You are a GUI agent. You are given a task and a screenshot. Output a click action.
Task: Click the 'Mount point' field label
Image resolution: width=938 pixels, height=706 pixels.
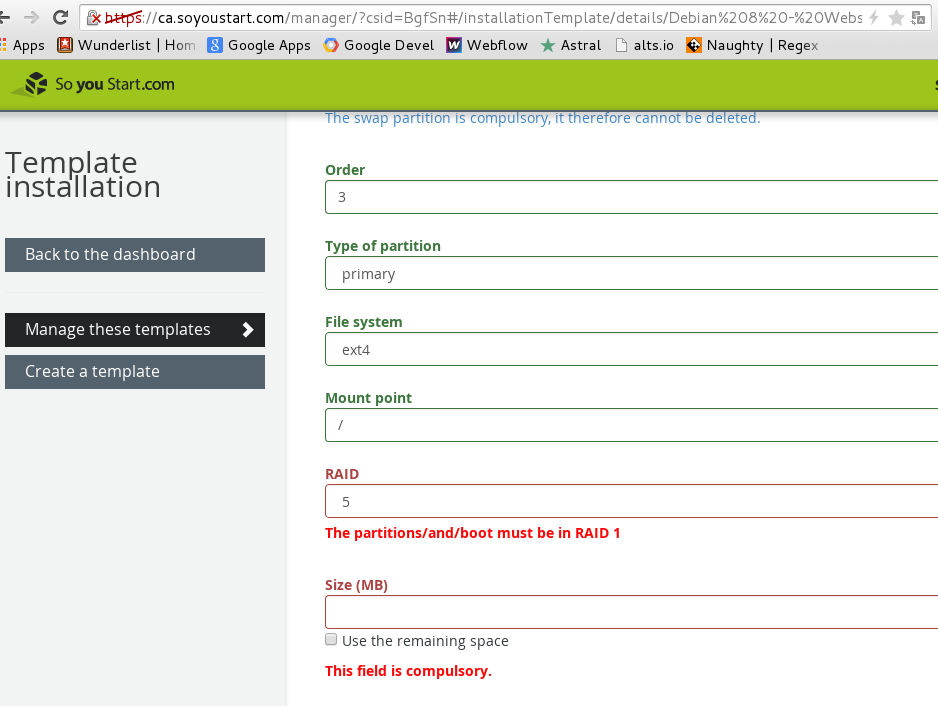(368, 398)
